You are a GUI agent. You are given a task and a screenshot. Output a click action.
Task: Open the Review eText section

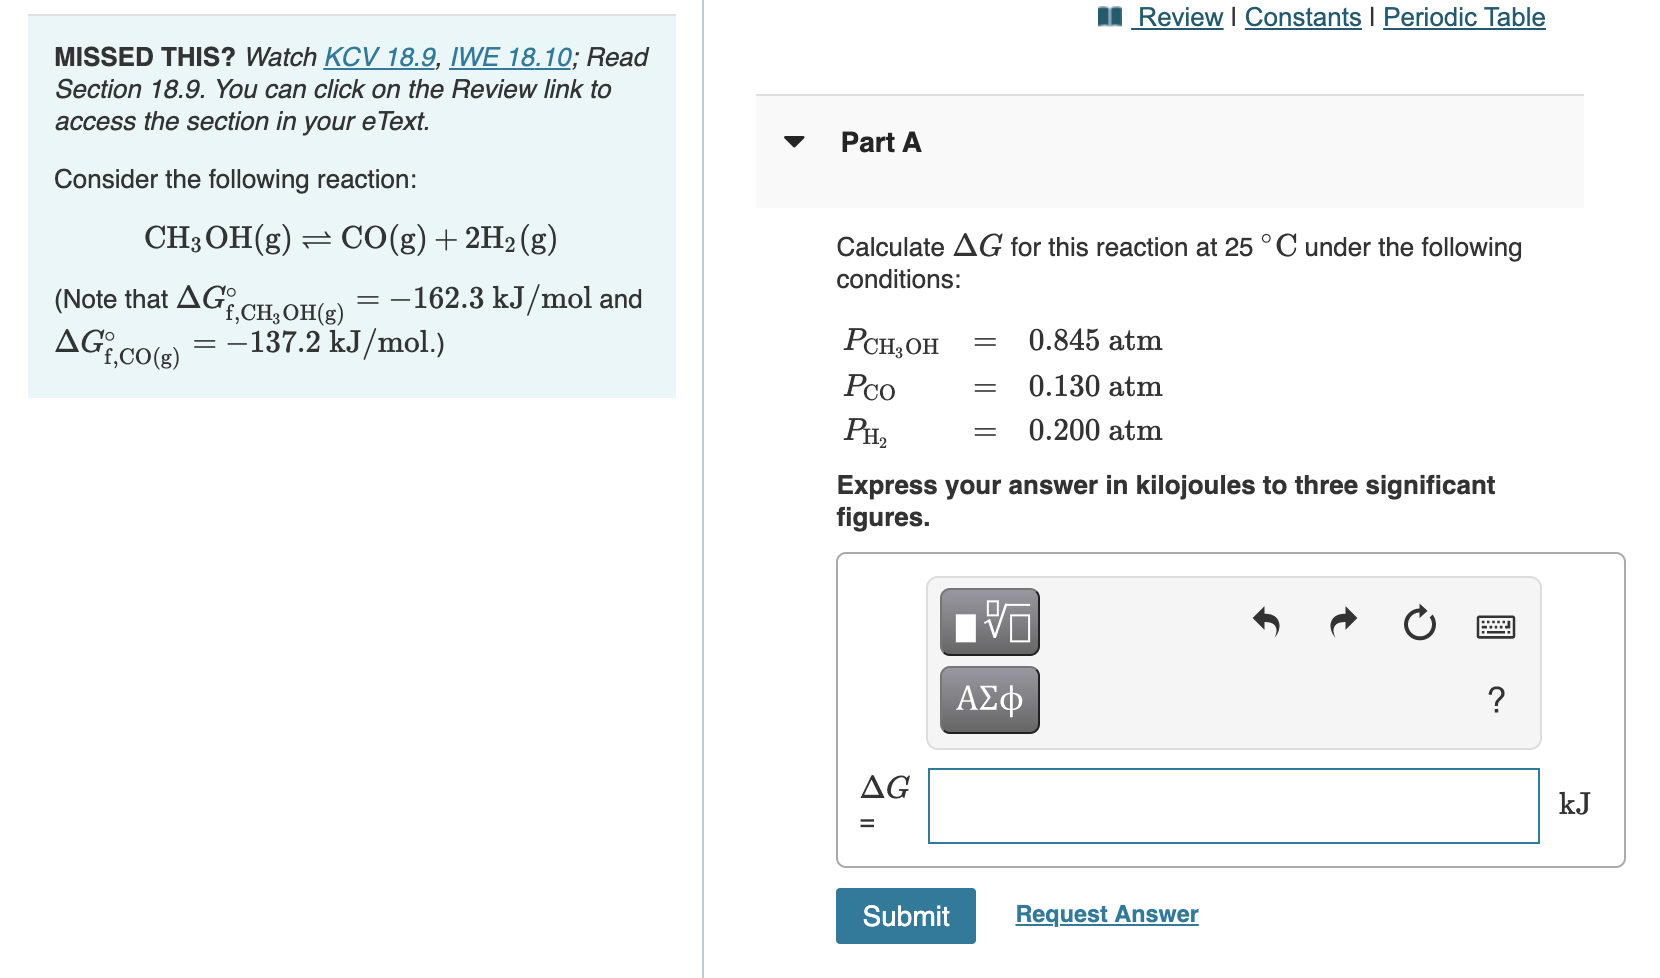(1179, 16)
